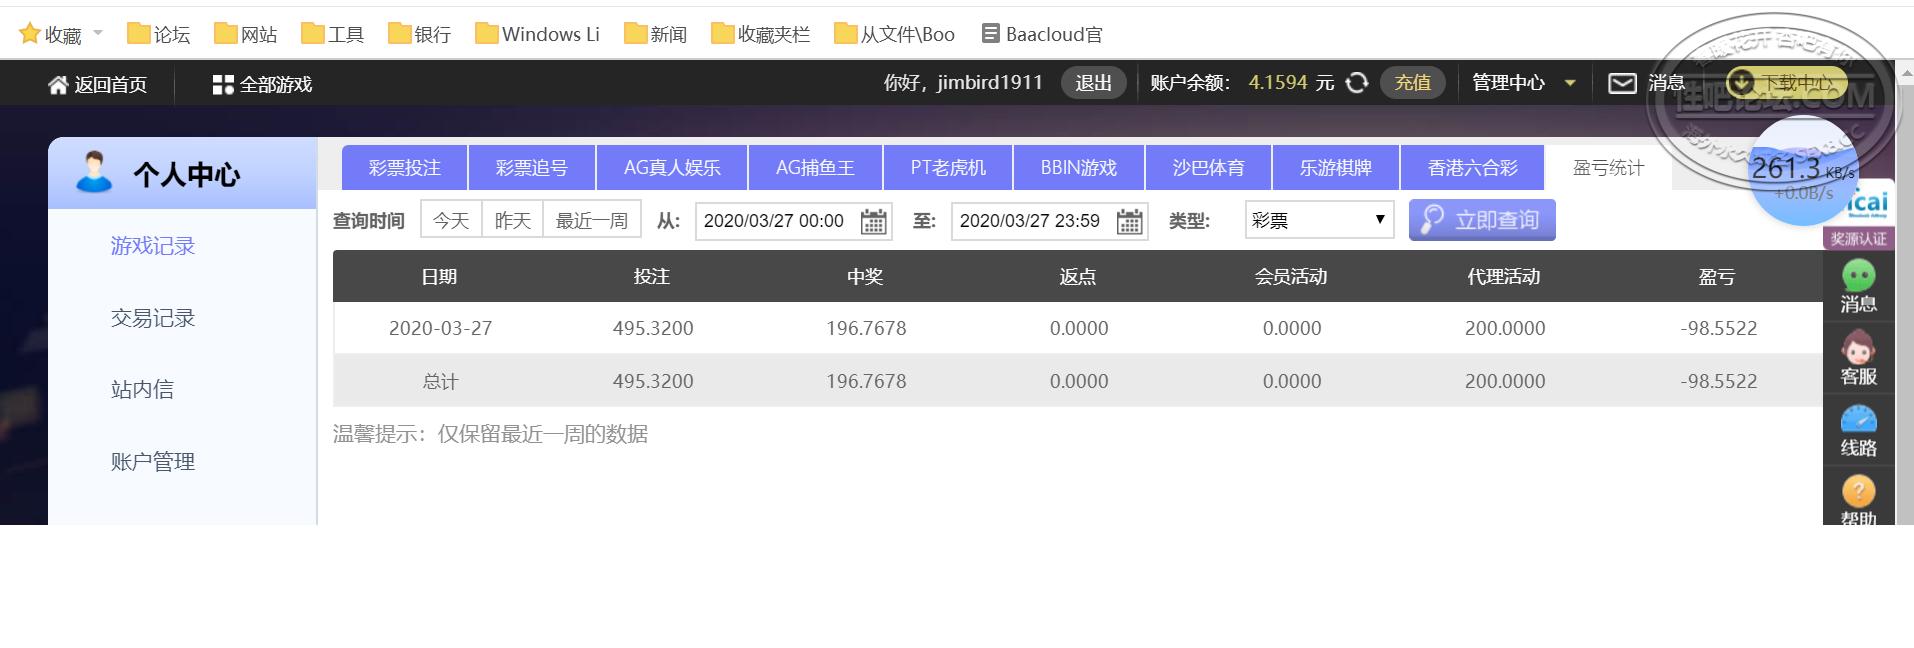Click the 立即查询 search button
1914x648 pixels.
coord(1482,220)
